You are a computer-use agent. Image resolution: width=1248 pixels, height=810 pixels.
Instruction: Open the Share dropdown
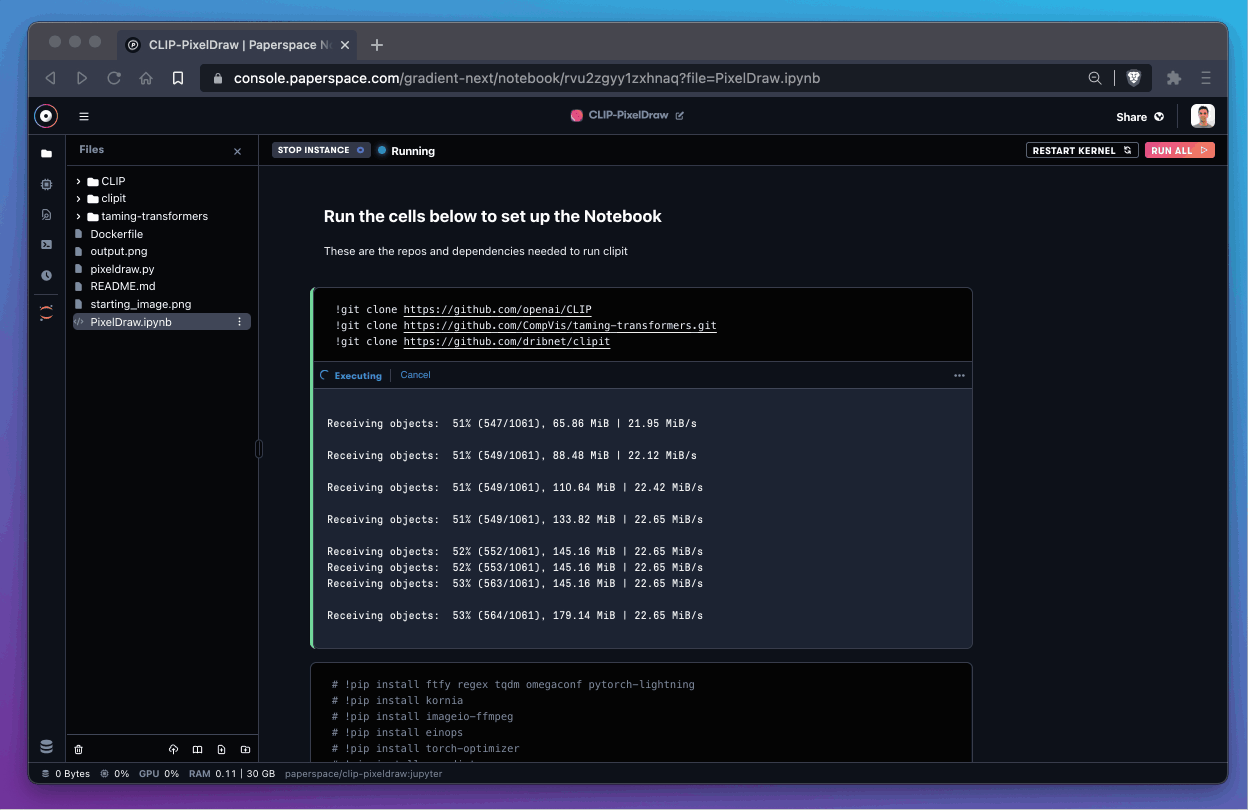click(x=1140, y=117)
